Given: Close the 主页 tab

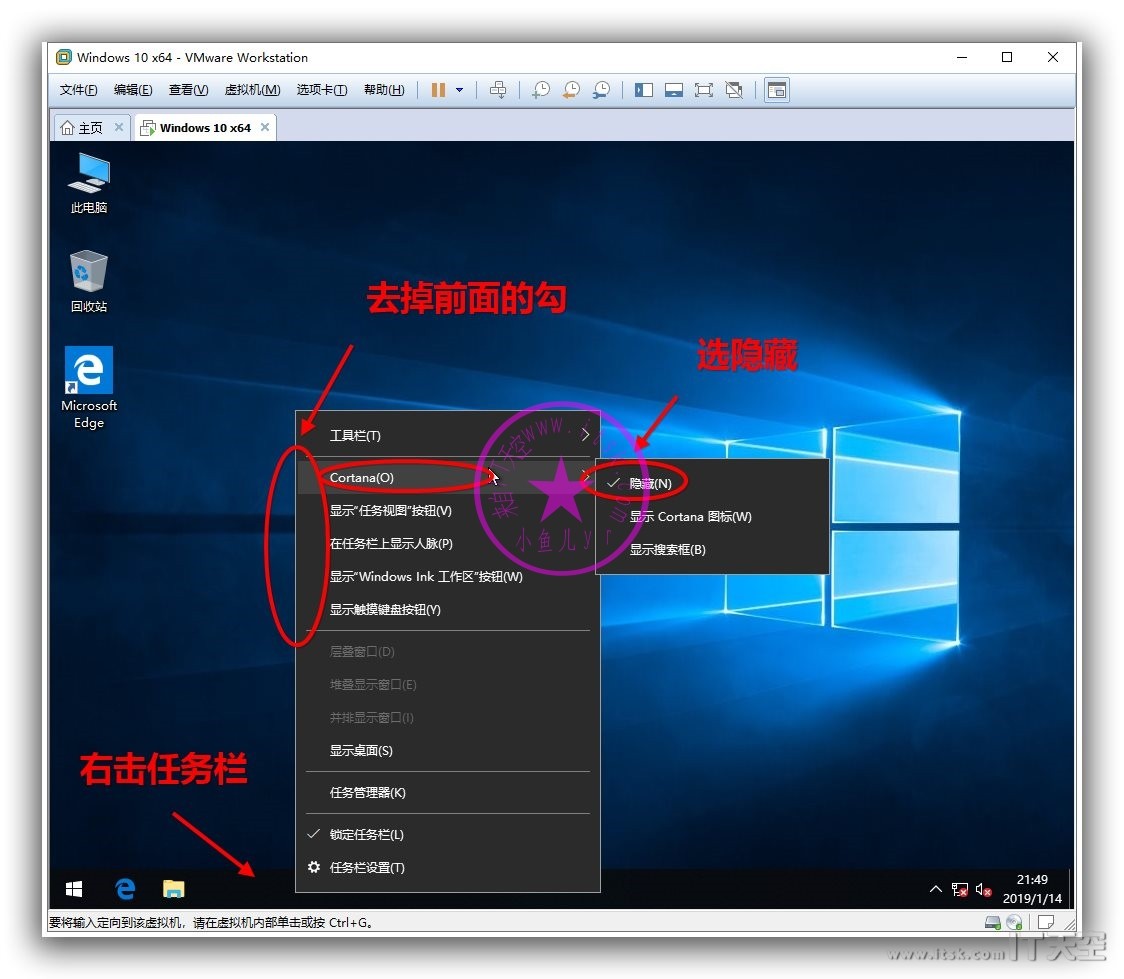Looking at the screenshot, I should [119, 127].
